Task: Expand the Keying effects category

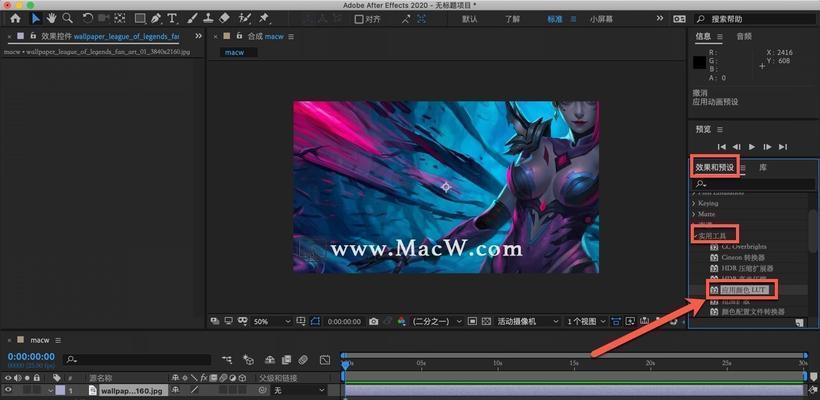Action: click(x=693, y=203)
